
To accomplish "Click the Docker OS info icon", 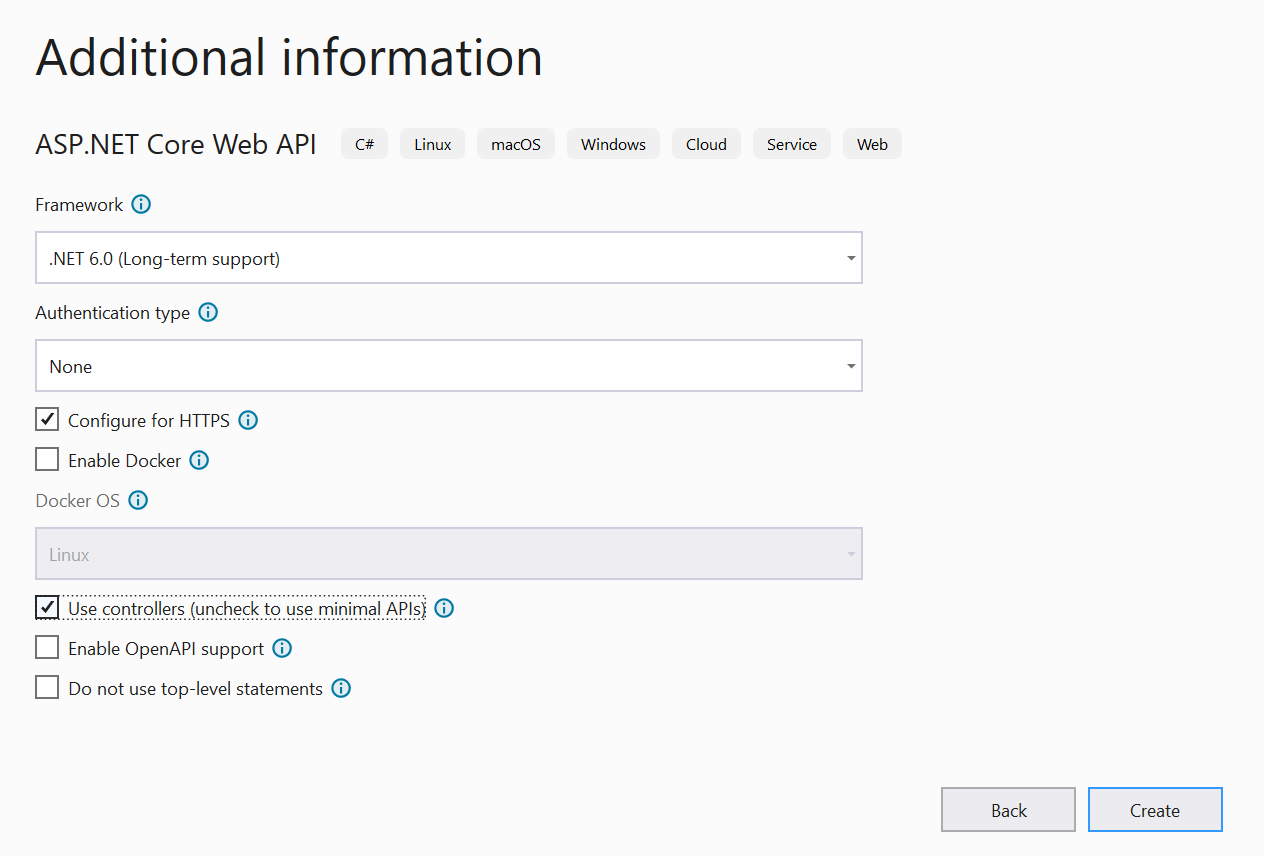I will point(138,501).
